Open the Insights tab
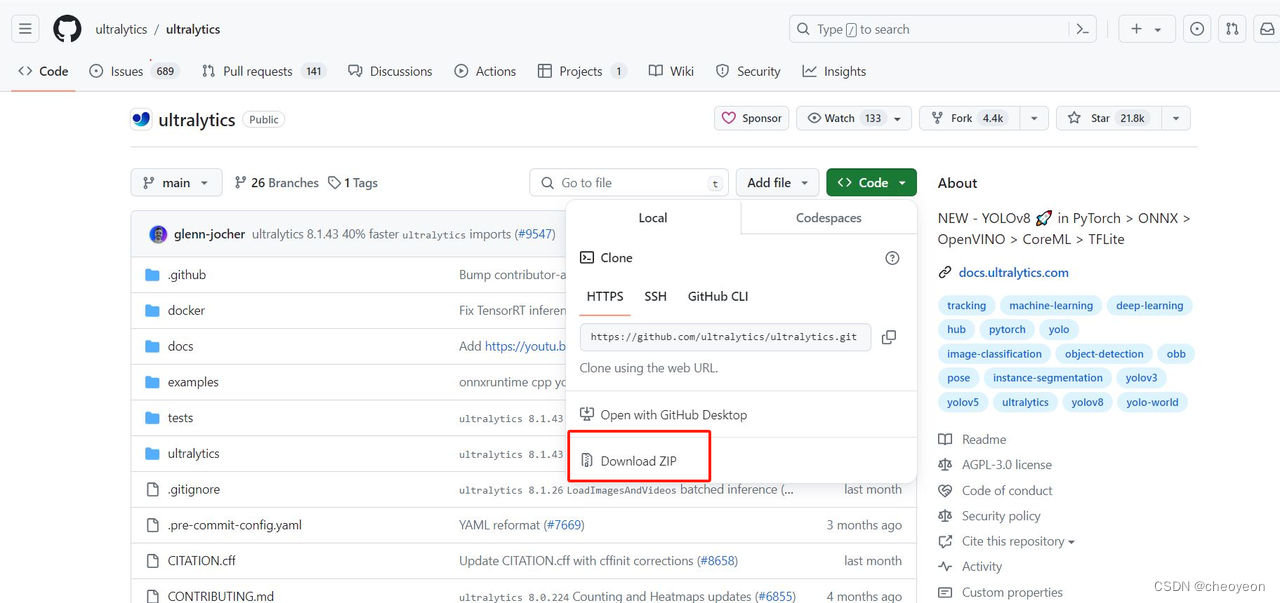The image size is (1280, 603). [x=834, y=71]
